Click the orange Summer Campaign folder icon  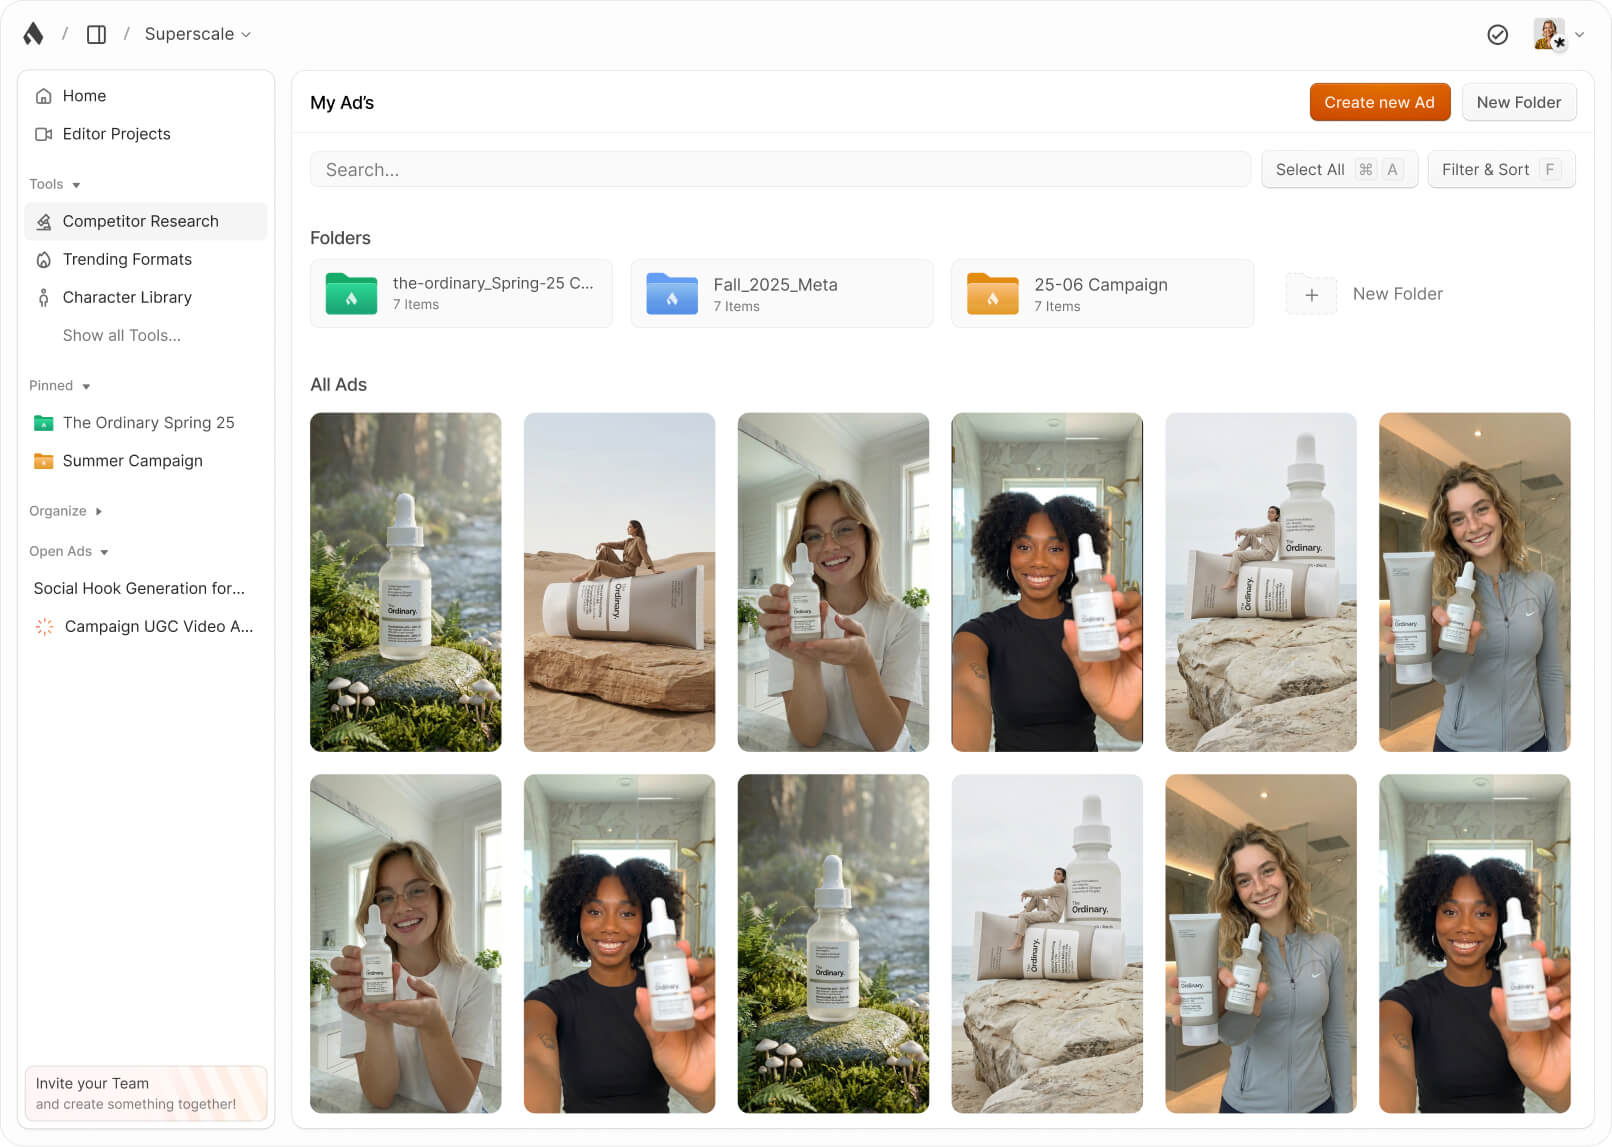click(x=43, y=461)
